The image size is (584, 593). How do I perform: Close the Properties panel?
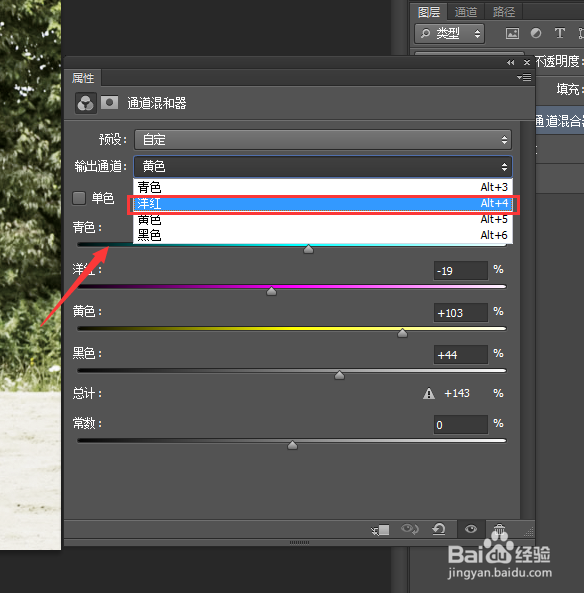tap(527, 62)
